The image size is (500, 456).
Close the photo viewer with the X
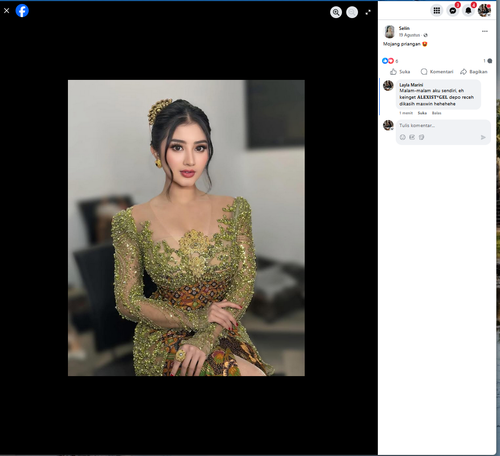point(6,11)
